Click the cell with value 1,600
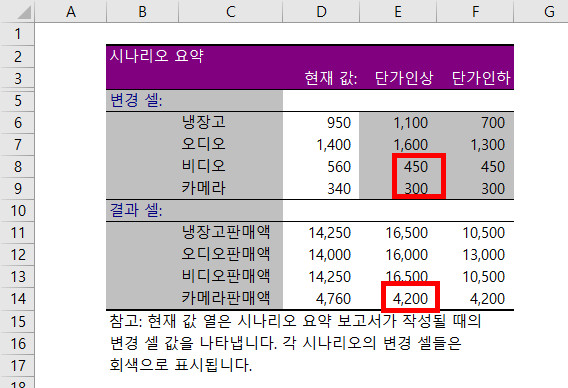The height and width of the screenshot is (388, 568). (398, 145)
